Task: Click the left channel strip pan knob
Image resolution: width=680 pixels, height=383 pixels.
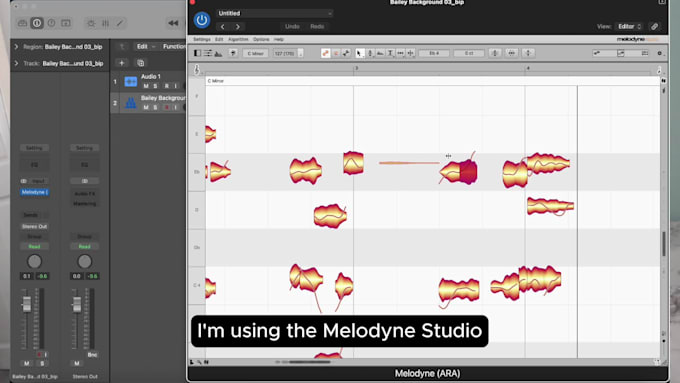Action: 34,261
